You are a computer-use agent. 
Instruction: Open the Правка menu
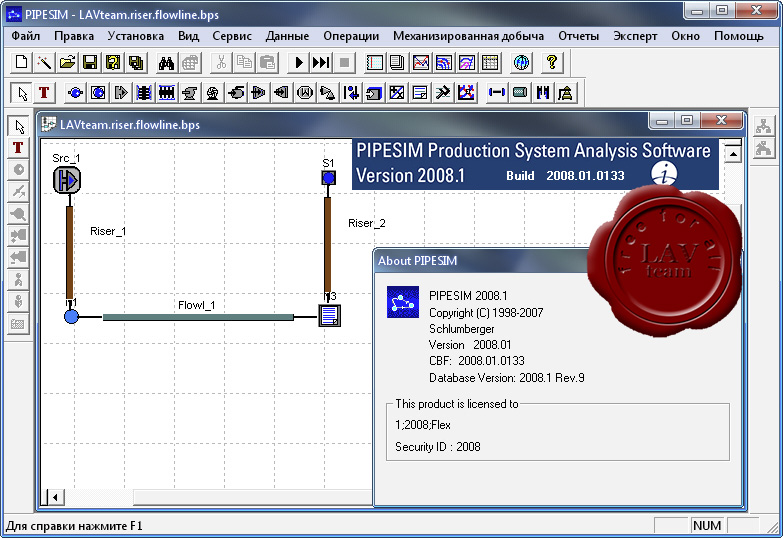(74, 36)
